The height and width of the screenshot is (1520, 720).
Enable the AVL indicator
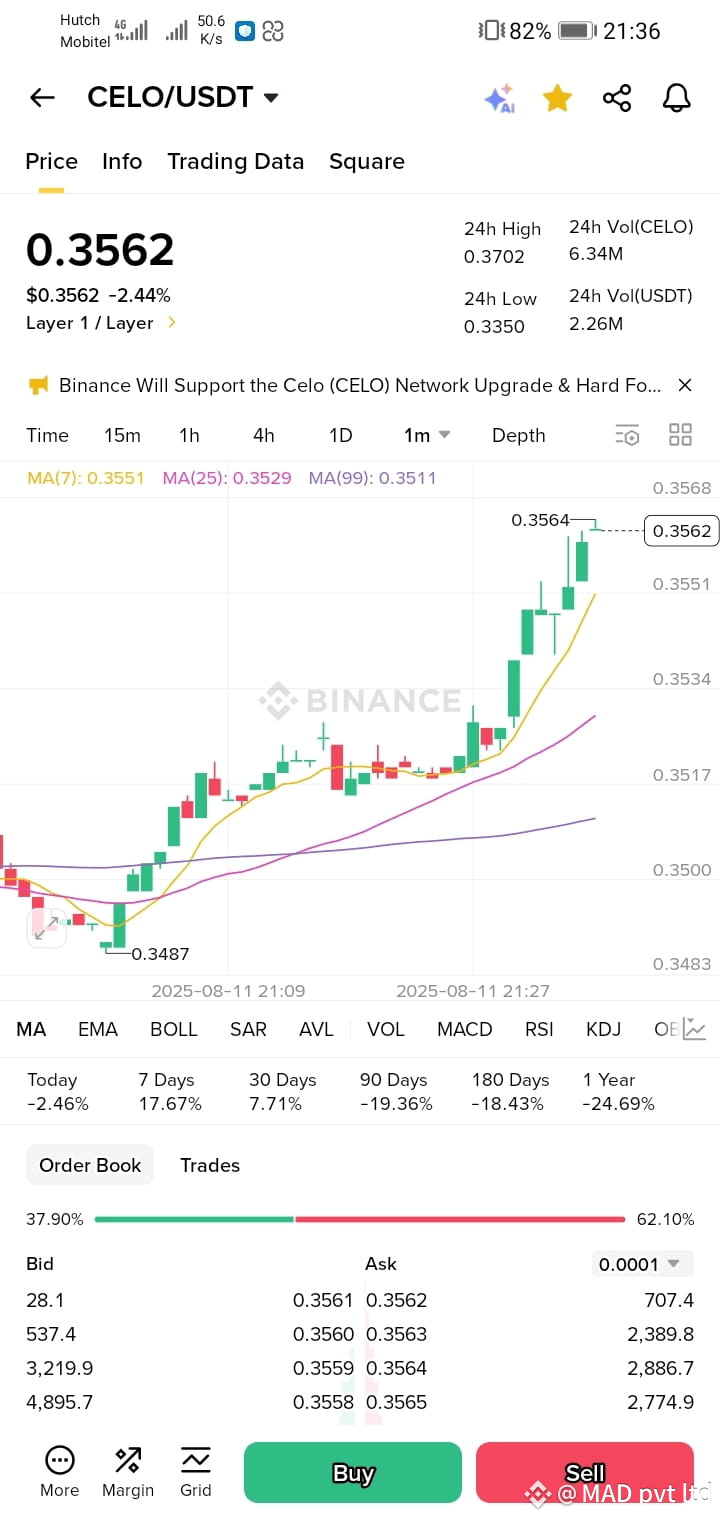[316, 1029]
